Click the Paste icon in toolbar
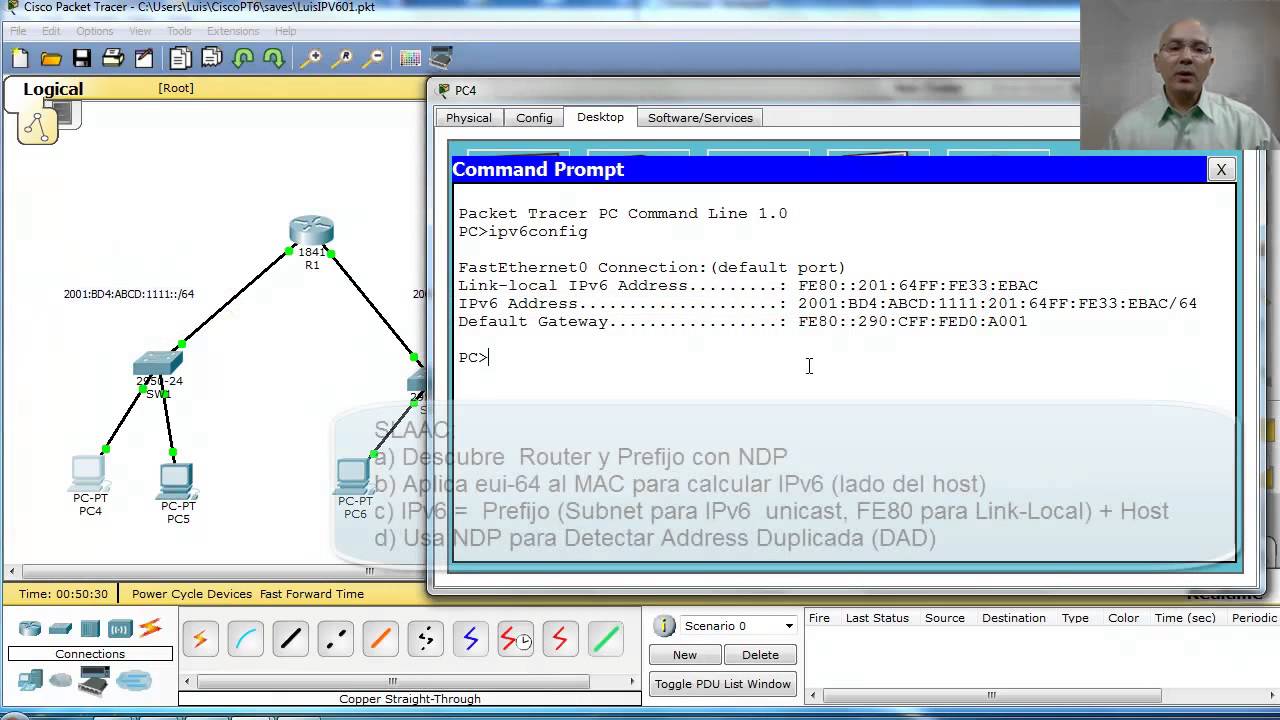This screenshot has width=1280, height=720. pos(212,59)
